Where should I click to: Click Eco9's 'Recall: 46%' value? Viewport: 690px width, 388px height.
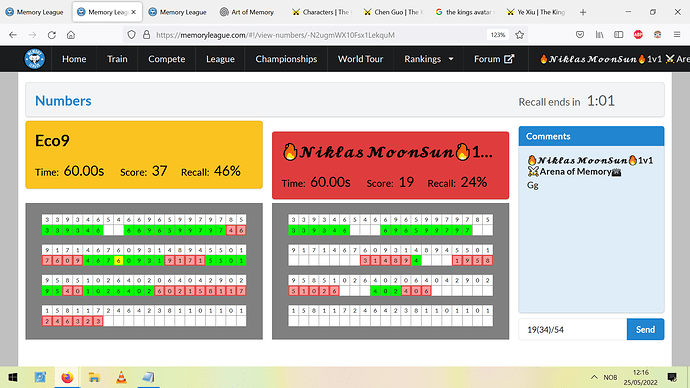(211, 171)
